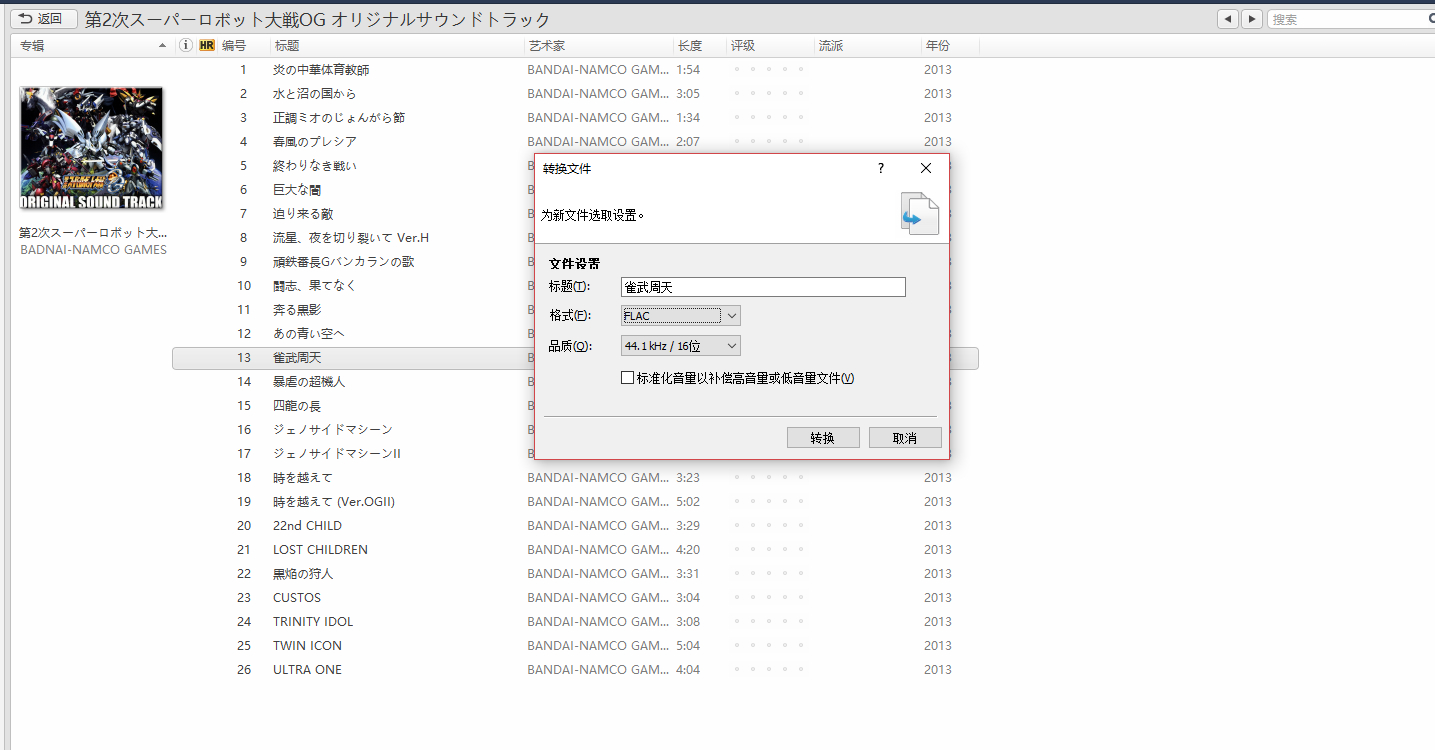Open the album cover artwork thumbnail
The width and height of the screenshot is (1435, 750).
coord(92,148)
